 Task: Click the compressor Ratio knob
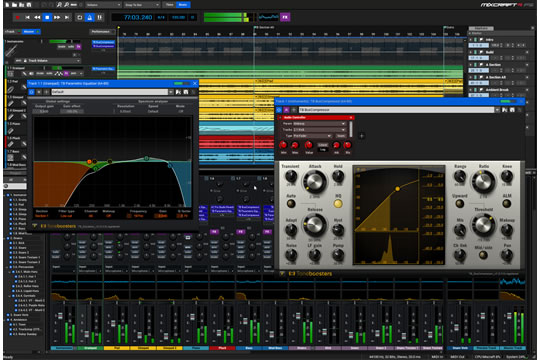[x=483, y=182]
